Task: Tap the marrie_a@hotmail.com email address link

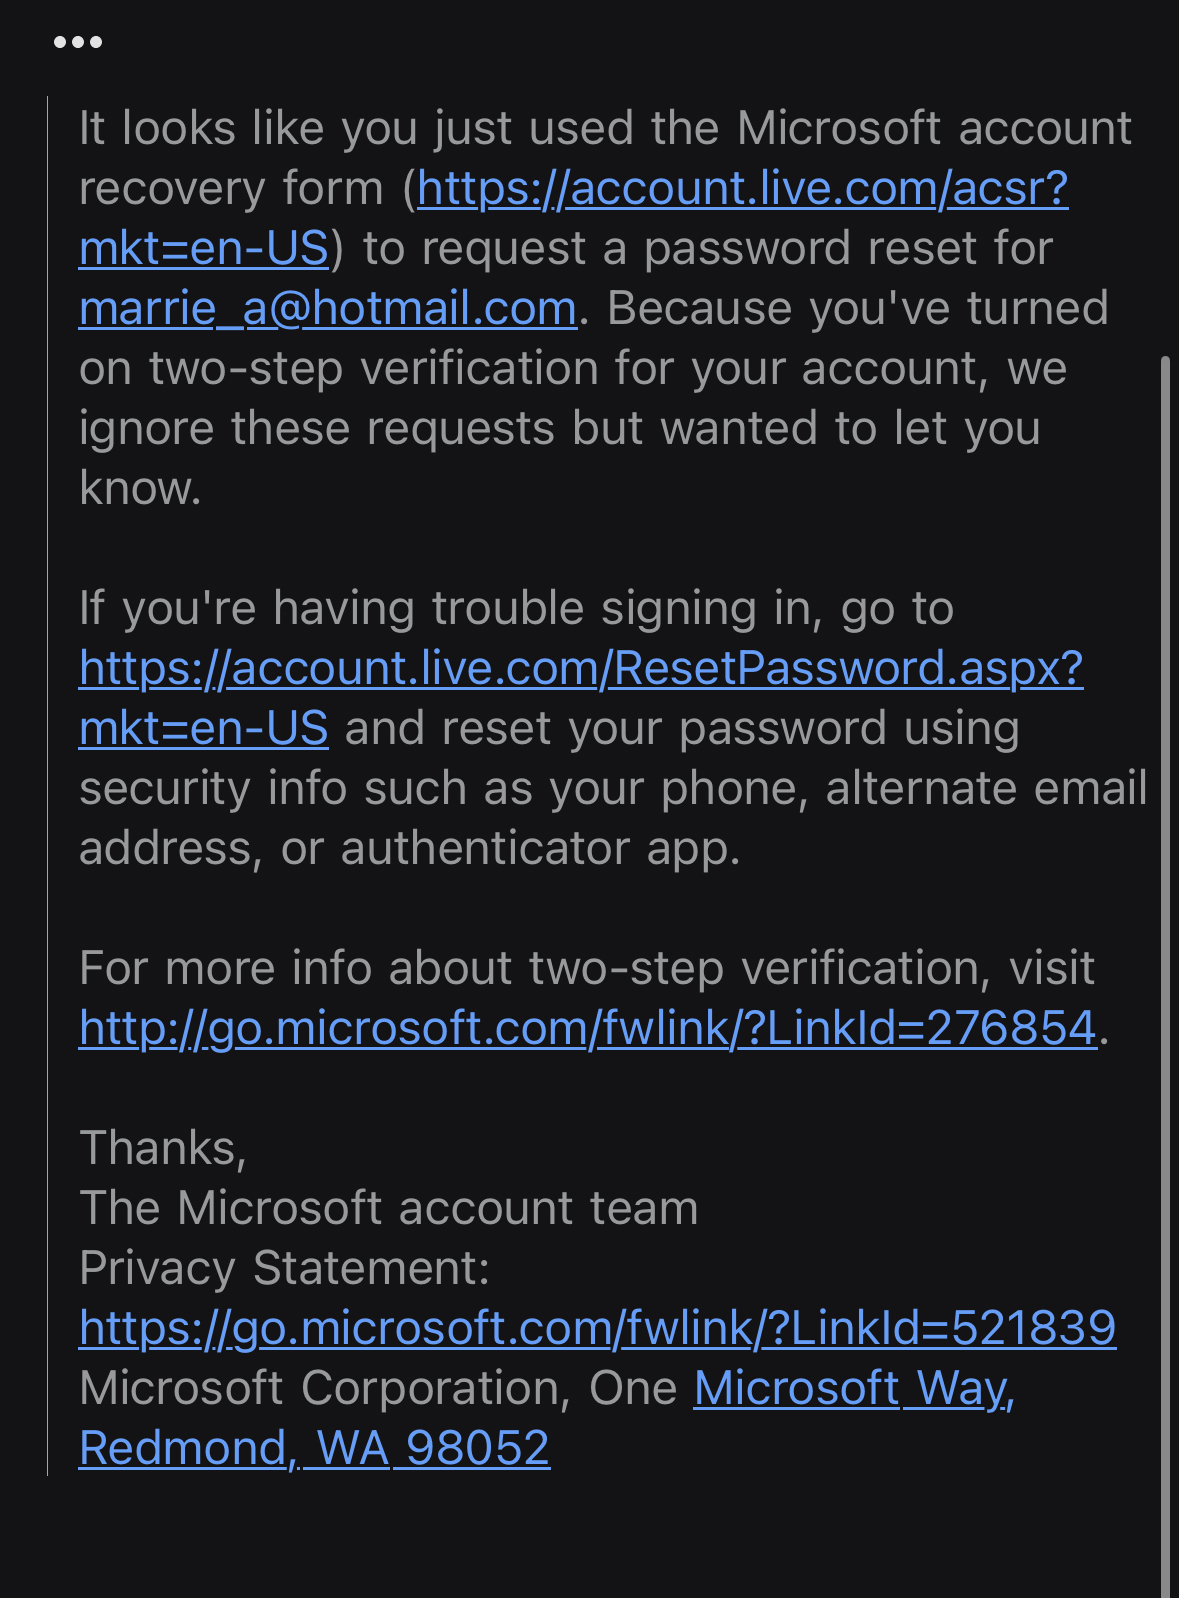Action: point(328,308)
